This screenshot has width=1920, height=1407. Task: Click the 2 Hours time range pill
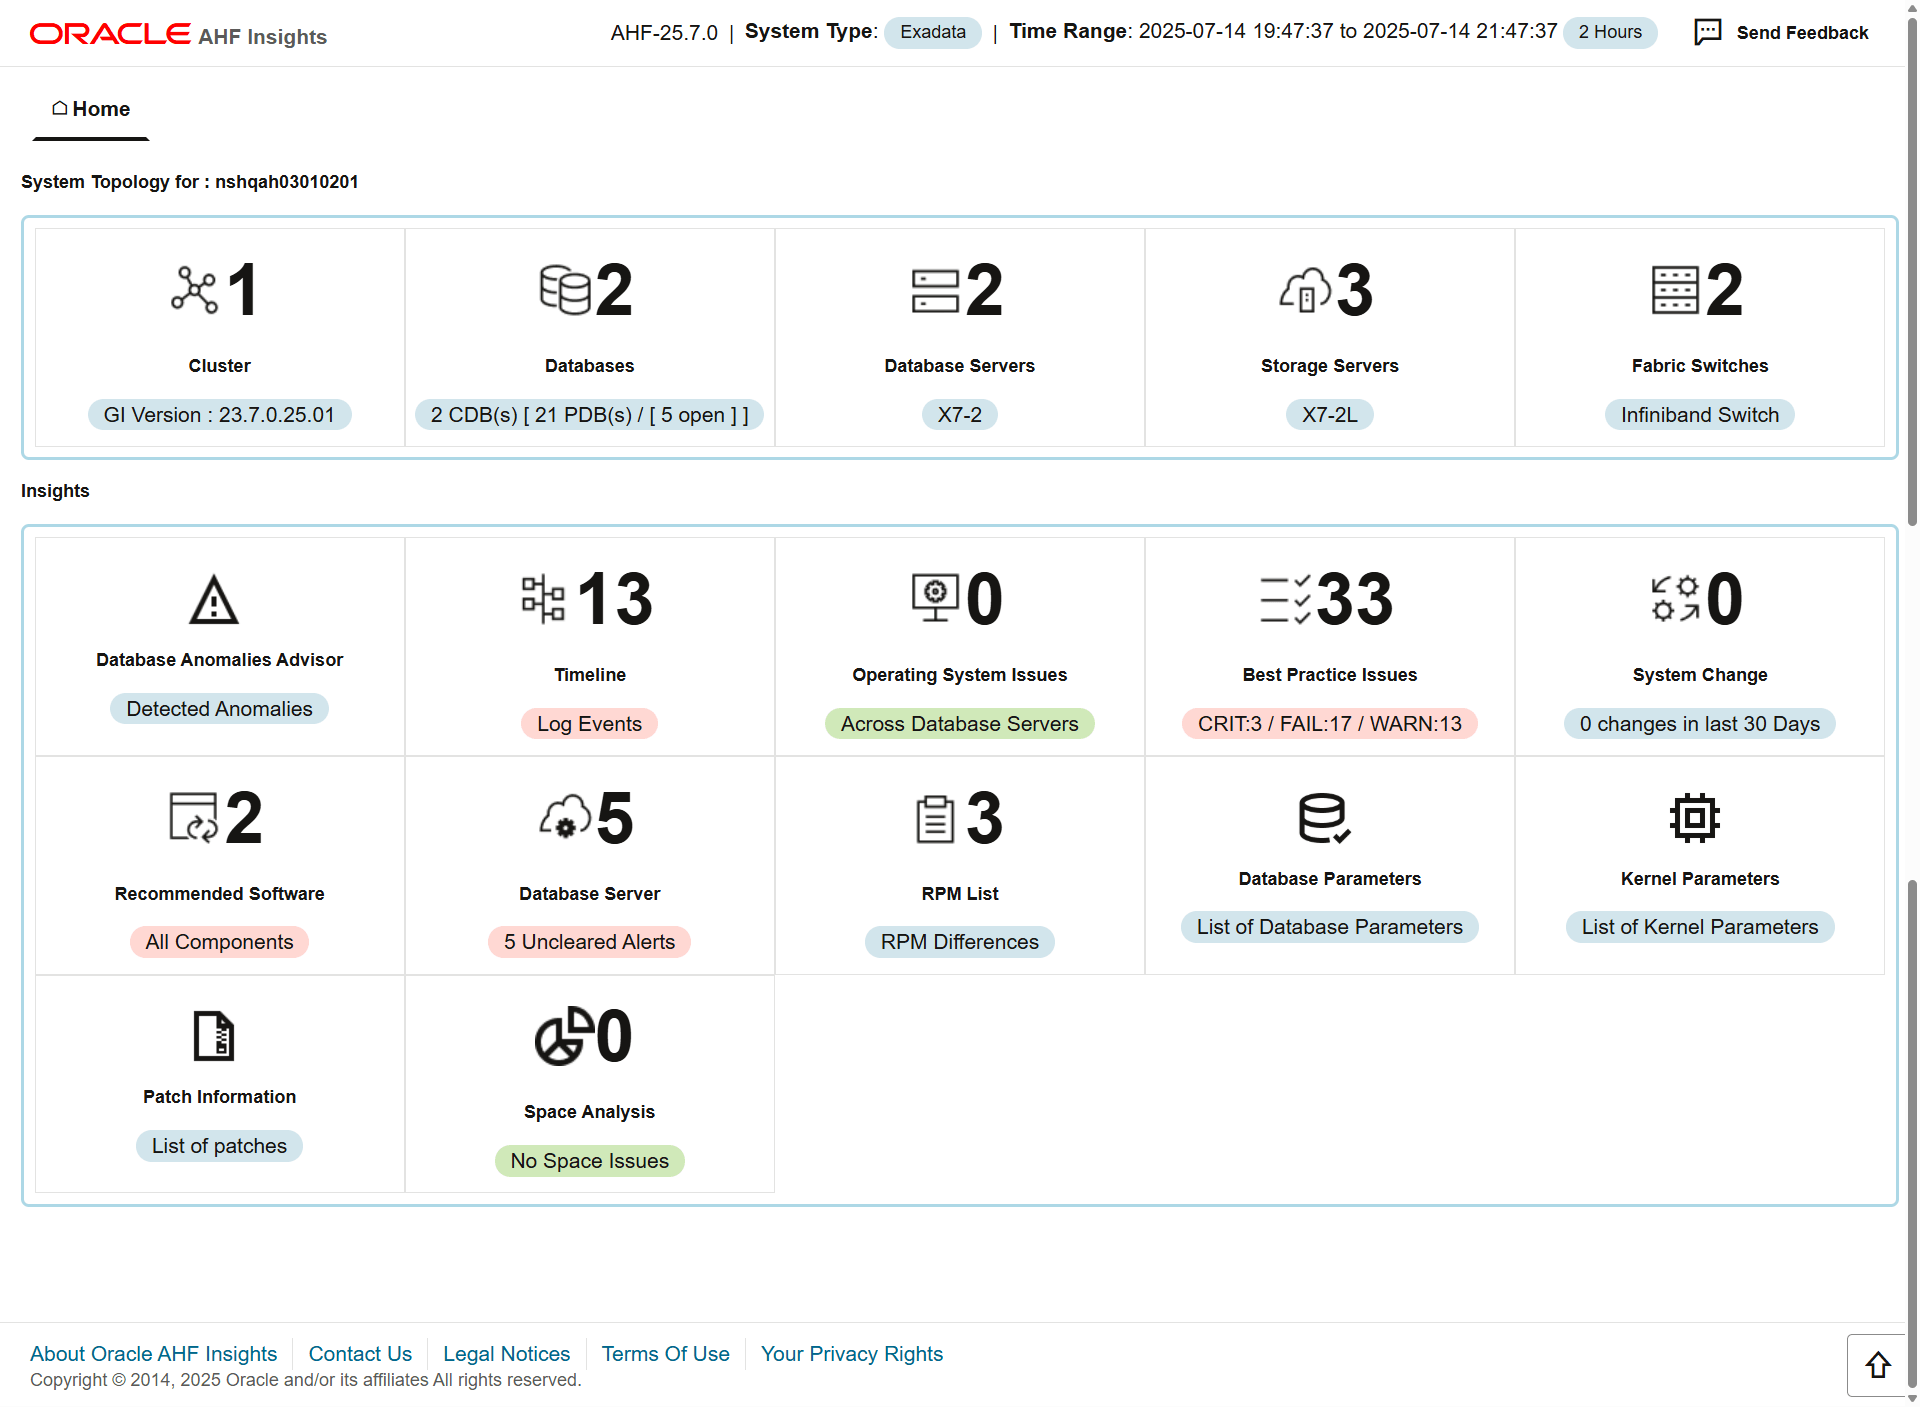pyautogui.click(x=1610, y=32)
